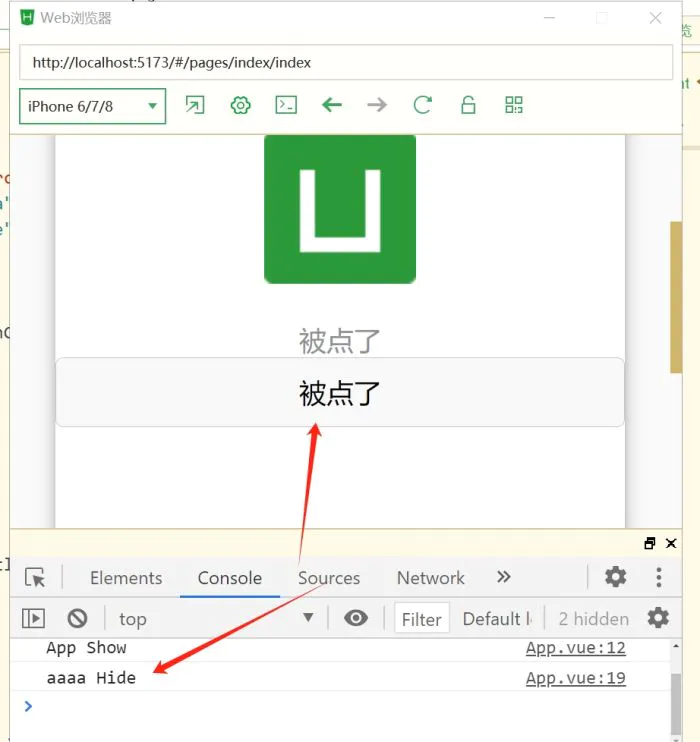This screenshot has width=700, height=742.
Task: Go forward with the gray right arrow
Action: 377,105
